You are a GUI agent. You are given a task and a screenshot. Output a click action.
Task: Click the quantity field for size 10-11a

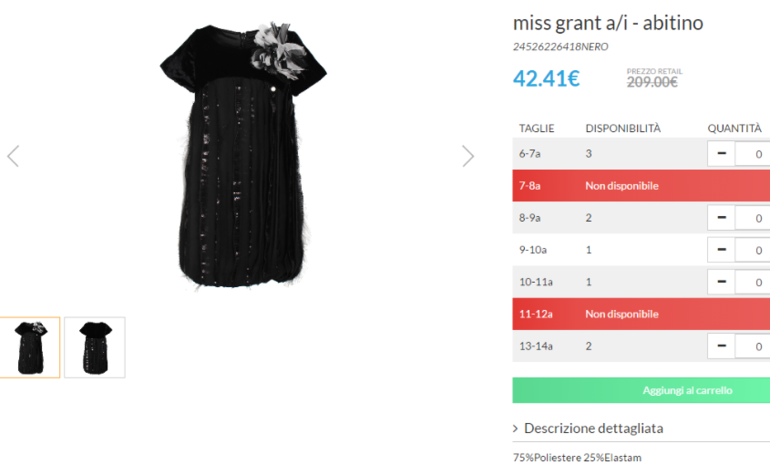[x=752, y=282]
